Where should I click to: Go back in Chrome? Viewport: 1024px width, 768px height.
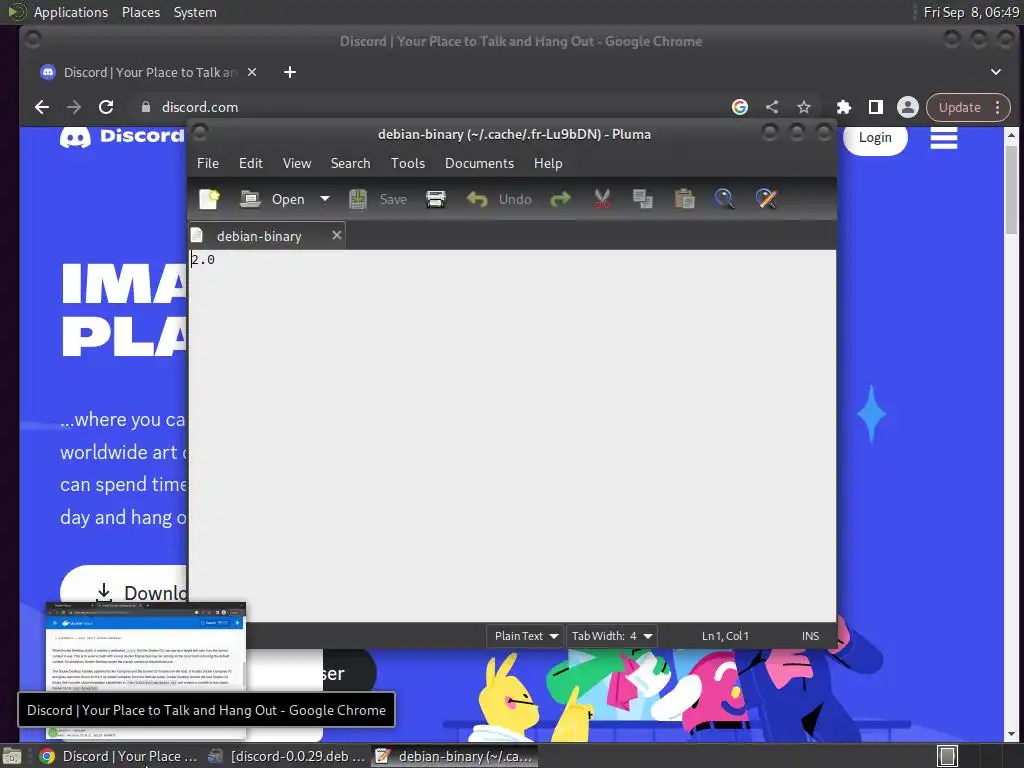pos(42,107)
